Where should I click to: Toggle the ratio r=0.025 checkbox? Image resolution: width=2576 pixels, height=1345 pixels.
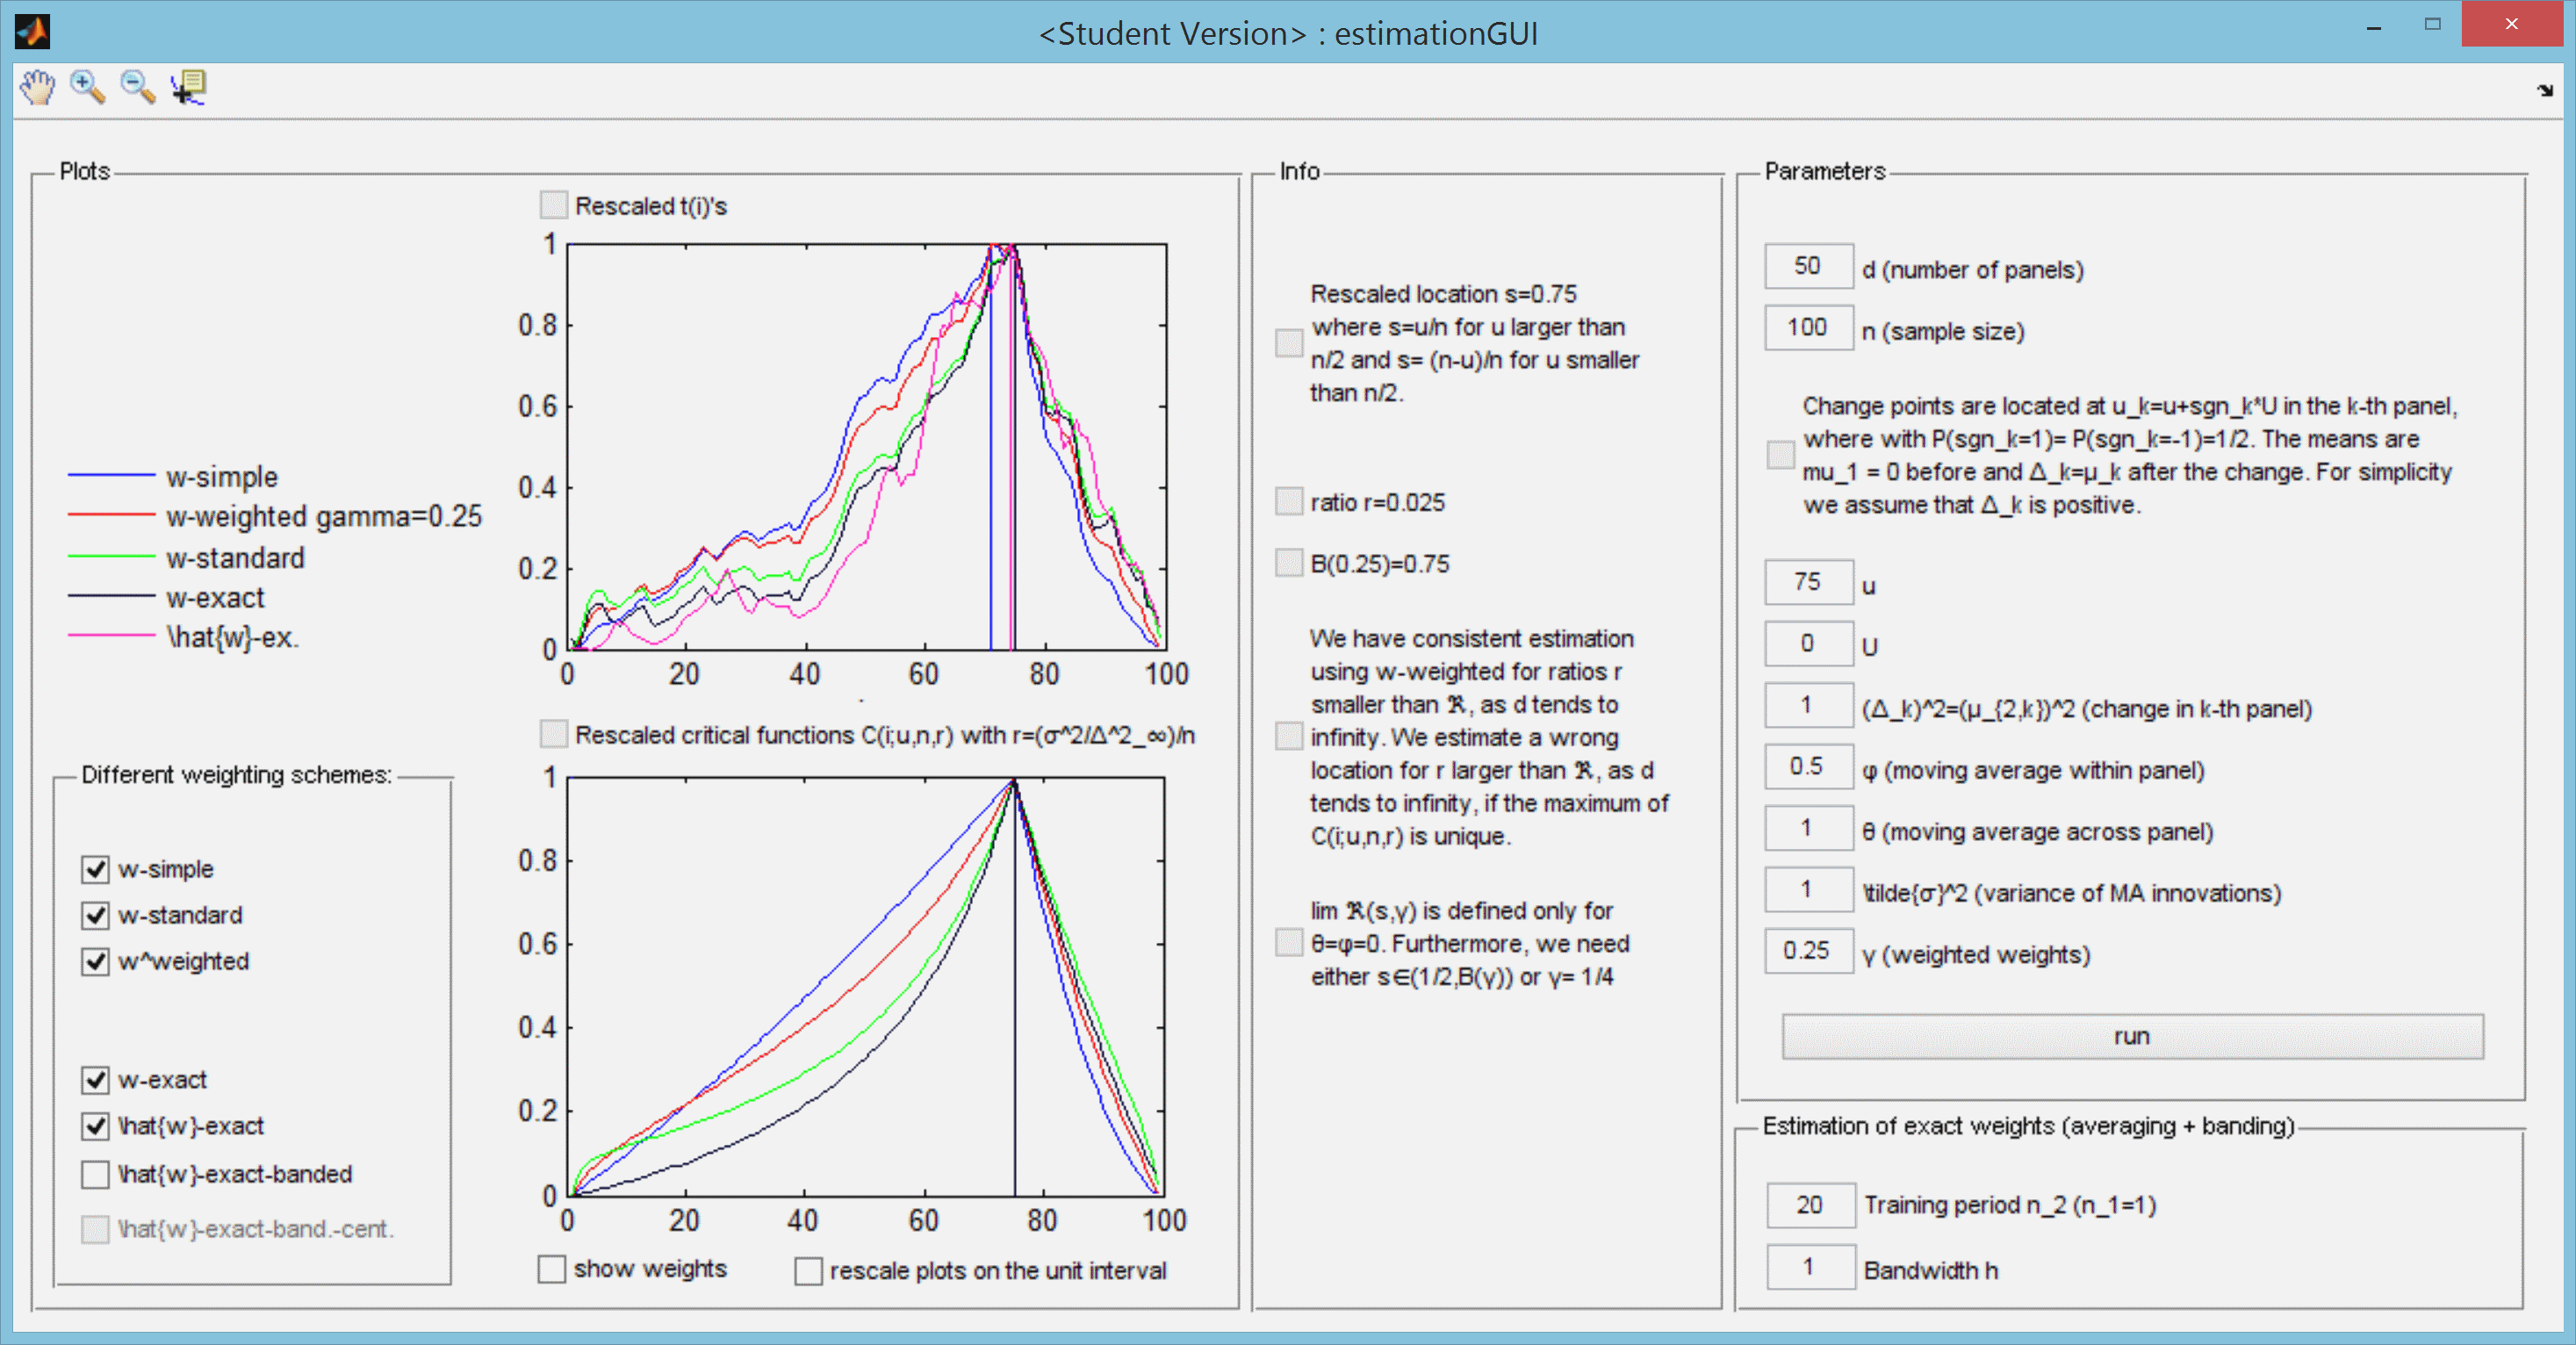click(1290, 501)
